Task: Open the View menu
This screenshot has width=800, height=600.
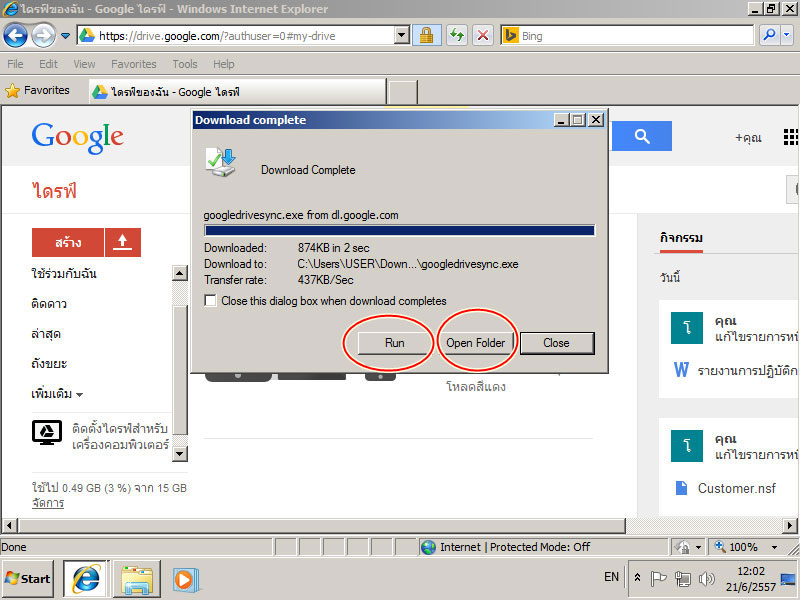Action: [x=84, y=64]
